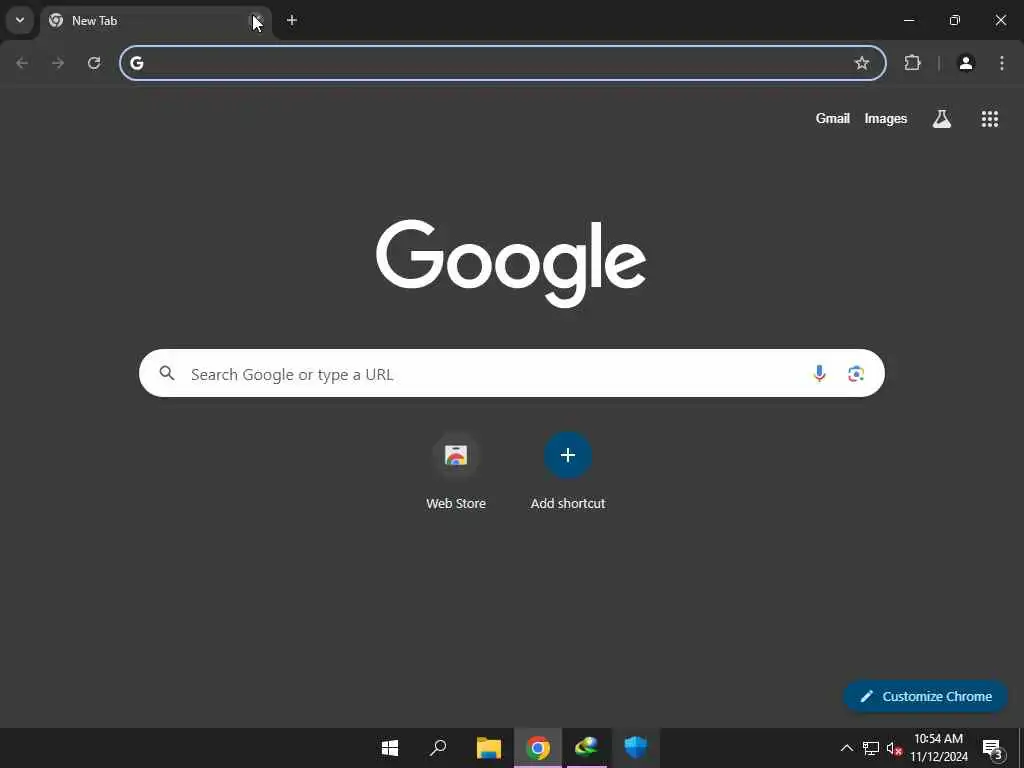Show hidden system tray icons

(846, 748)
